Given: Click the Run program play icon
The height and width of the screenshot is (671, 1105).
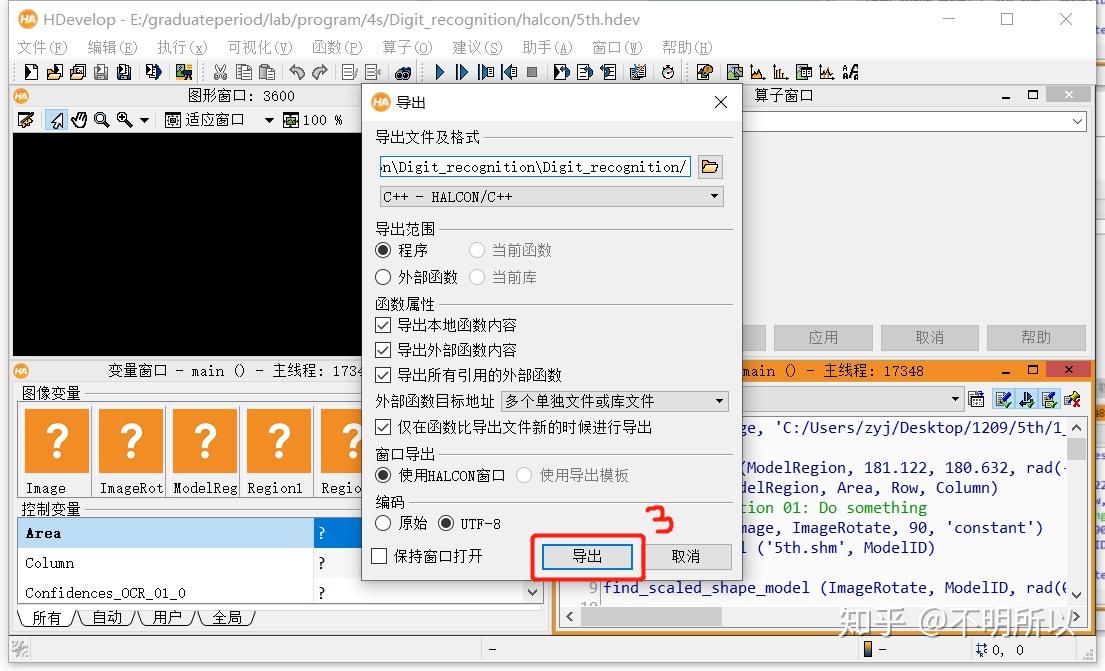Looking at the screenshot, I should tap(438, 71).
